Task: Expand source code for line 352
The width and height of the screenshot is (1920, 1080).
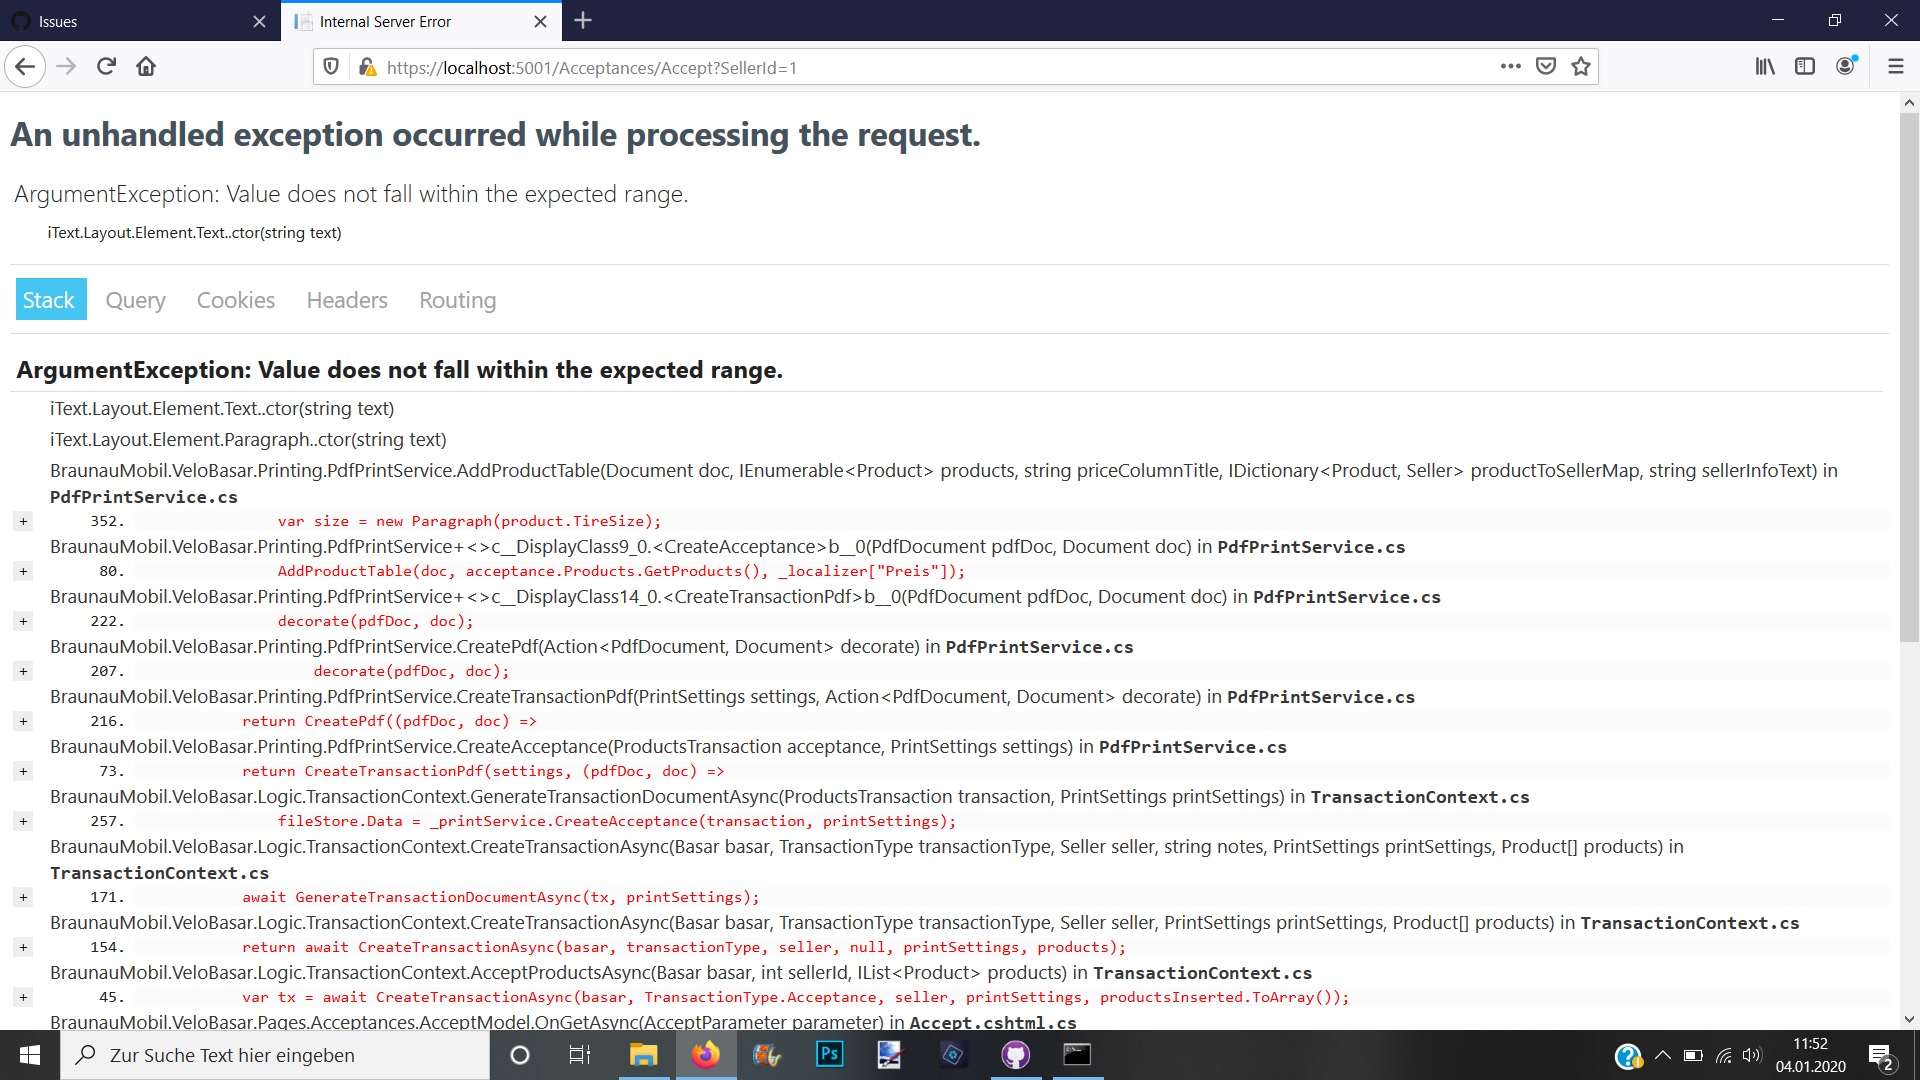Action: [23, 521]
